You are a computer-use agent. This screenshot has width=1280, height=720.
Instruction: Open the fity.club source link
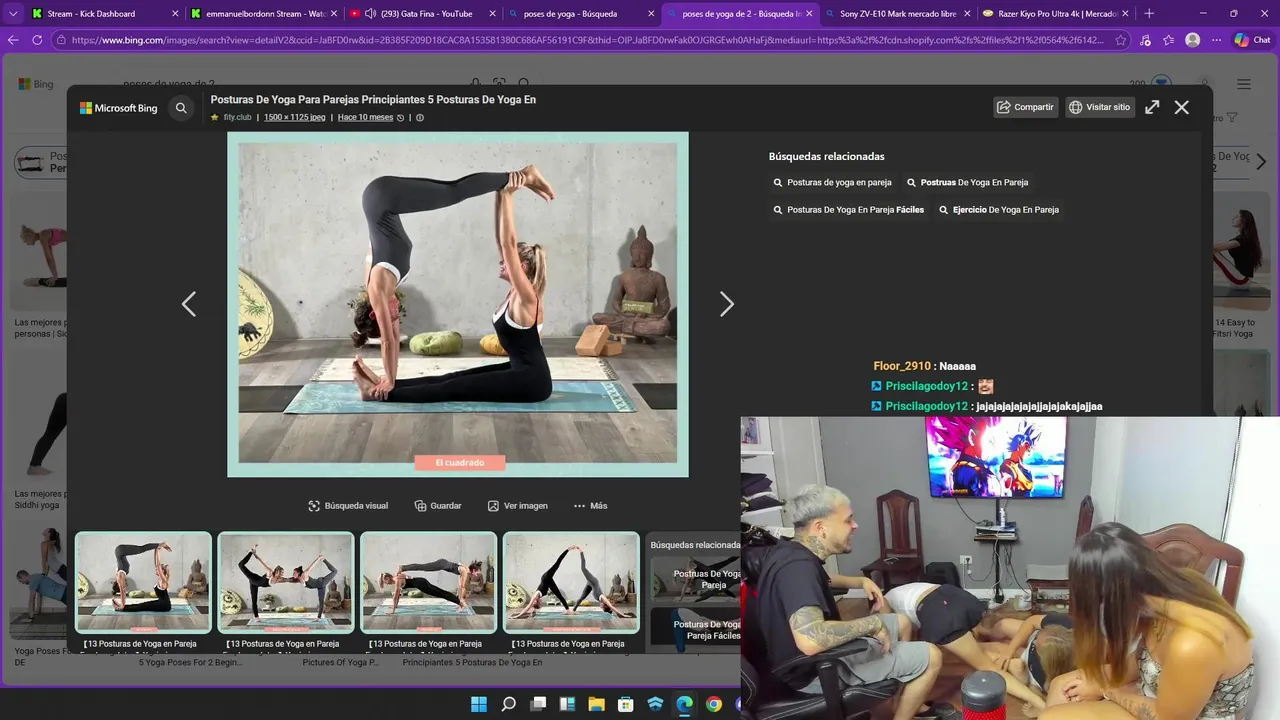pos(237,117)
